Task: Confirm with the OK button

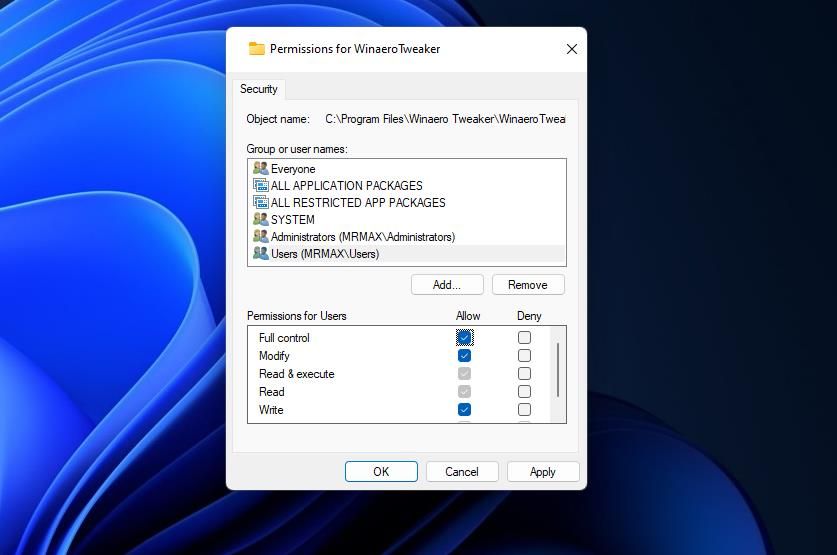Action: [x=381, y=472]
